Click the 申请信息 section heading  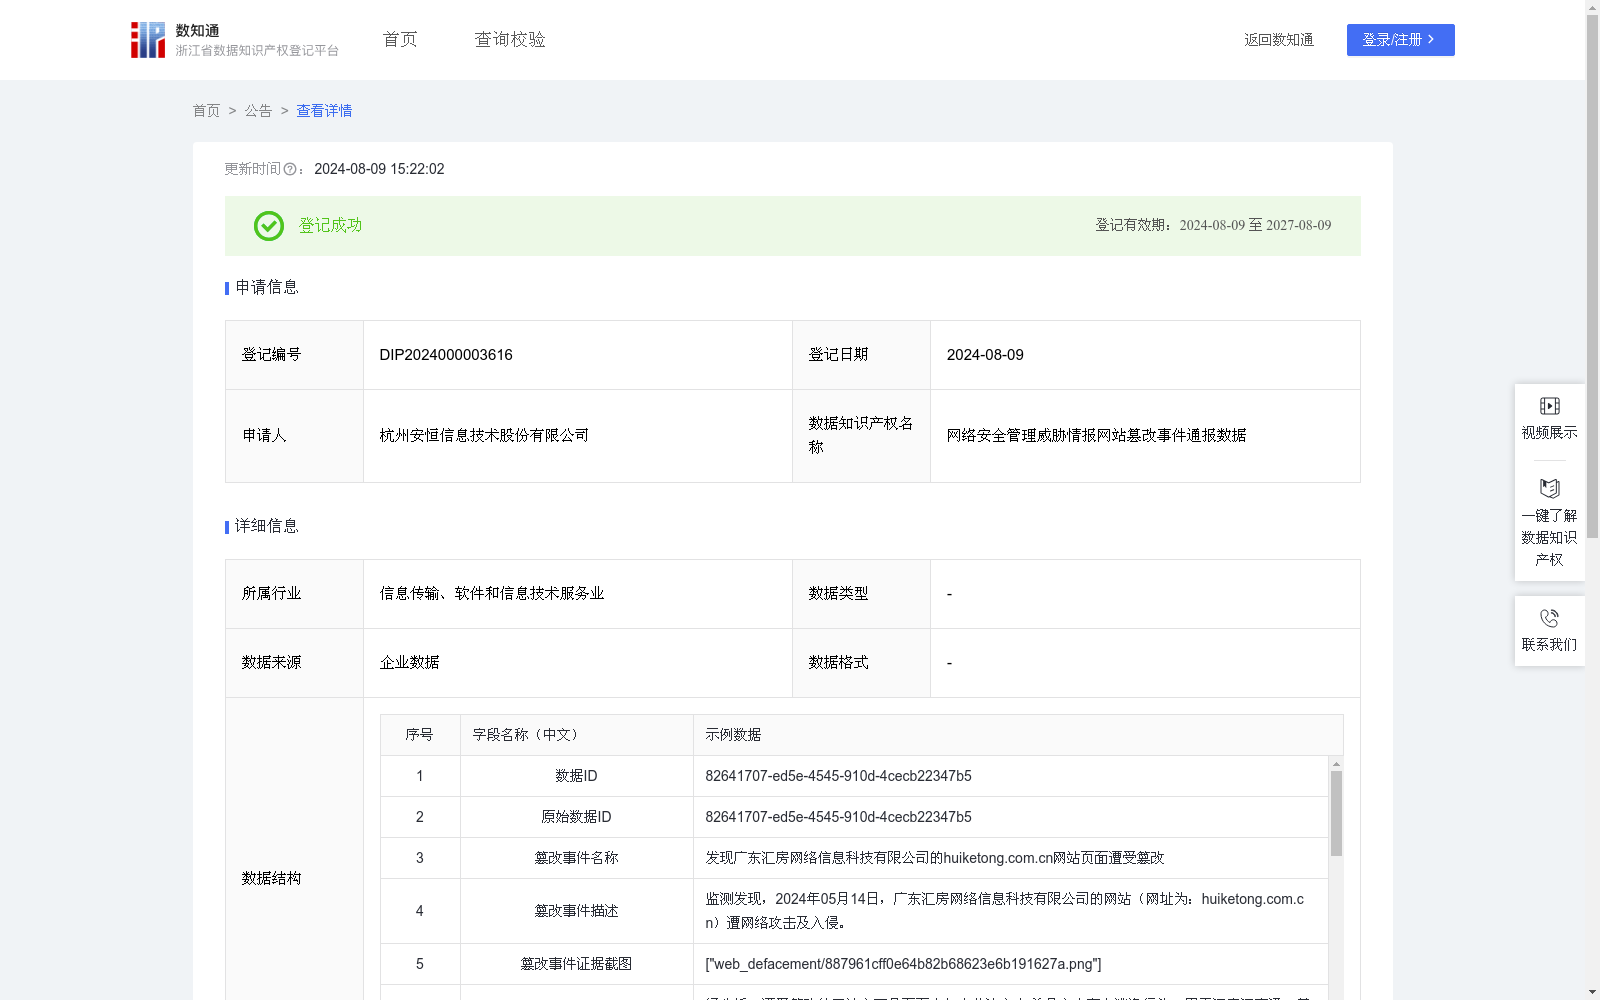[267, 288]
